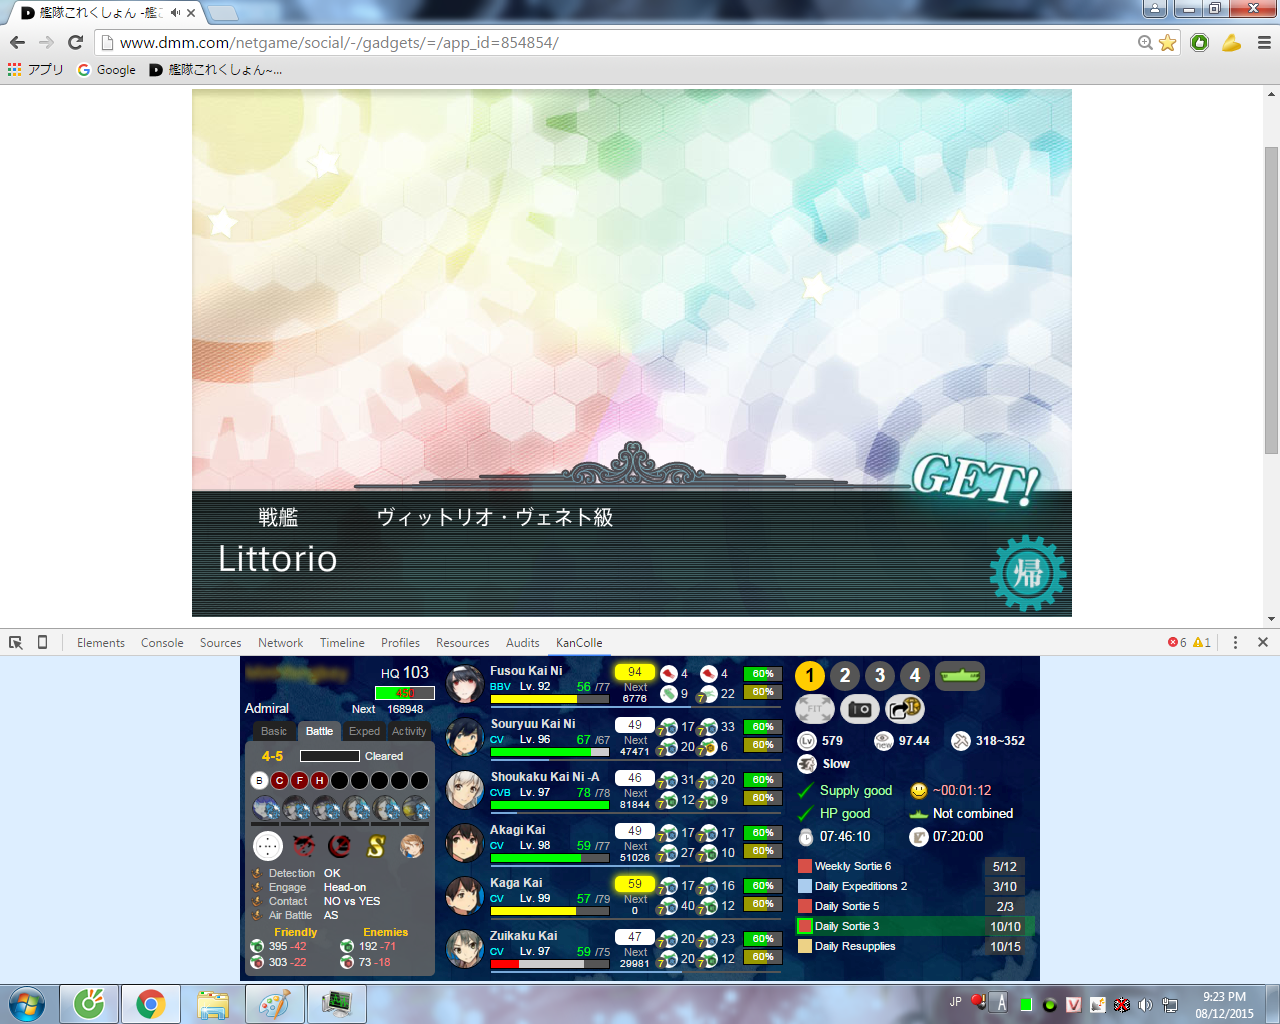
Task: Toggle the Daily Resupplies quest box
Action: coord(805,946)
